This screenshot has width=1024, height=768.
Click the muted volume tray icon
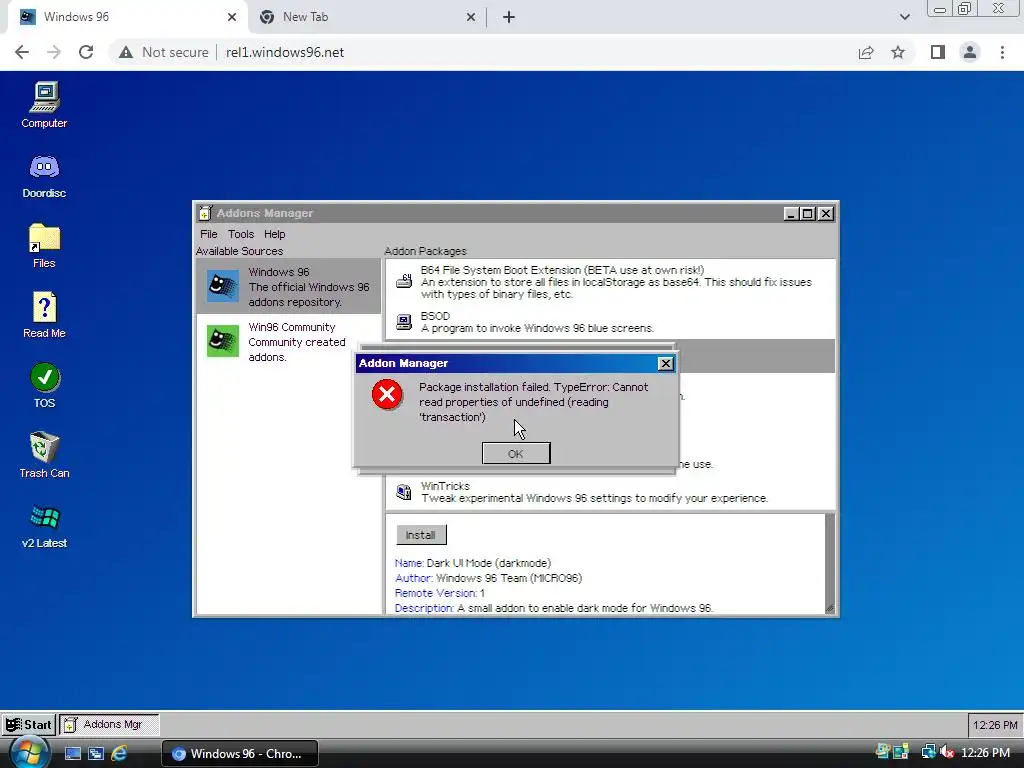point(947,752)
